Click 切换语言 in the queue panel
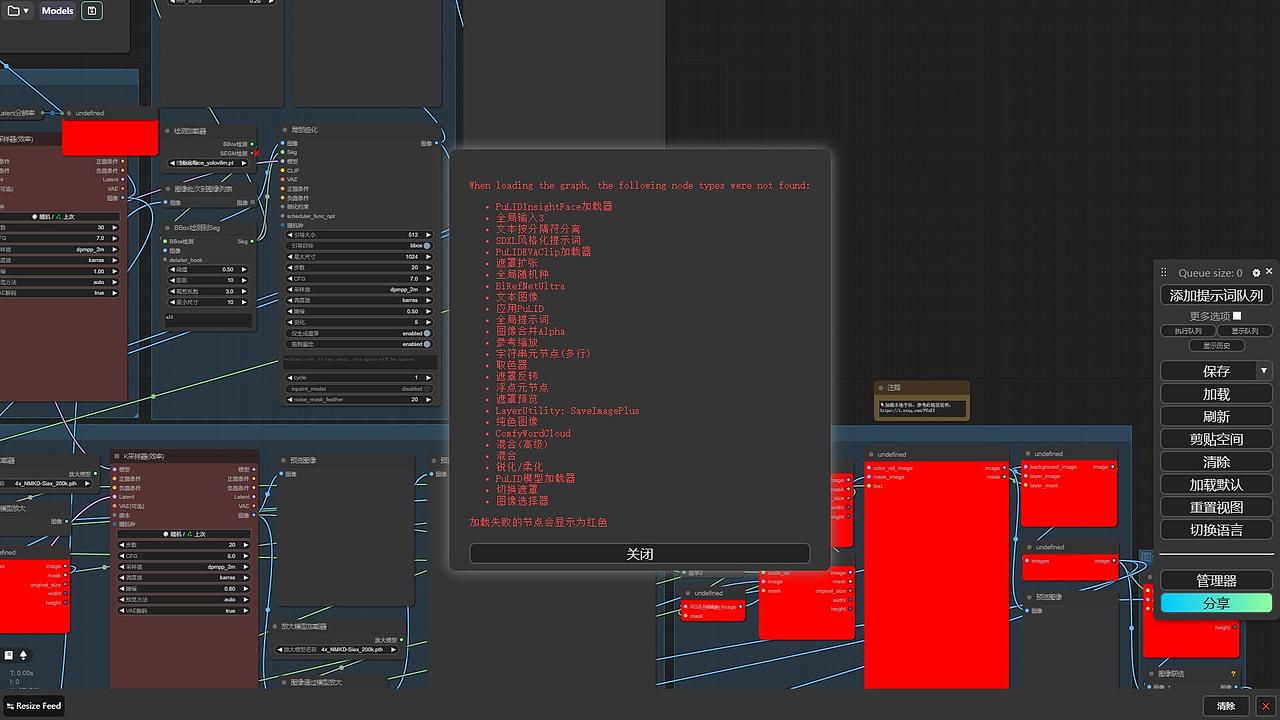Viewport: 1280px width, 720px height. pos(1216,530)
